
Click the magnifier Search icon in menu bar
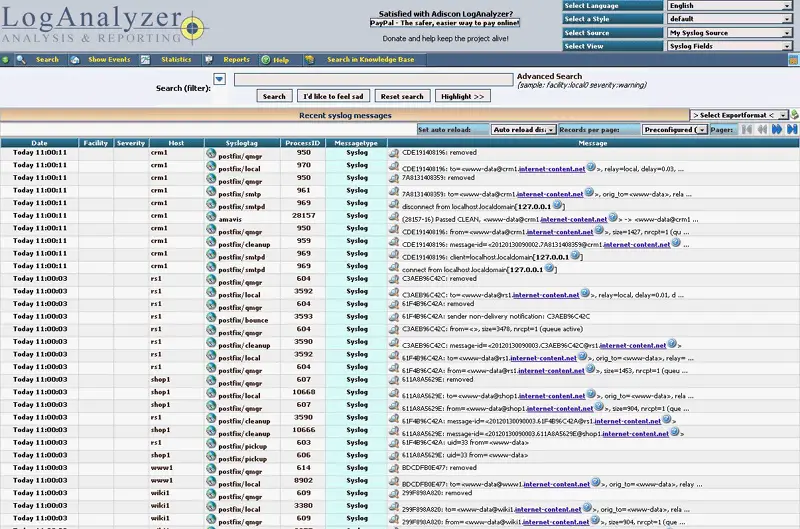click(21, 60)
